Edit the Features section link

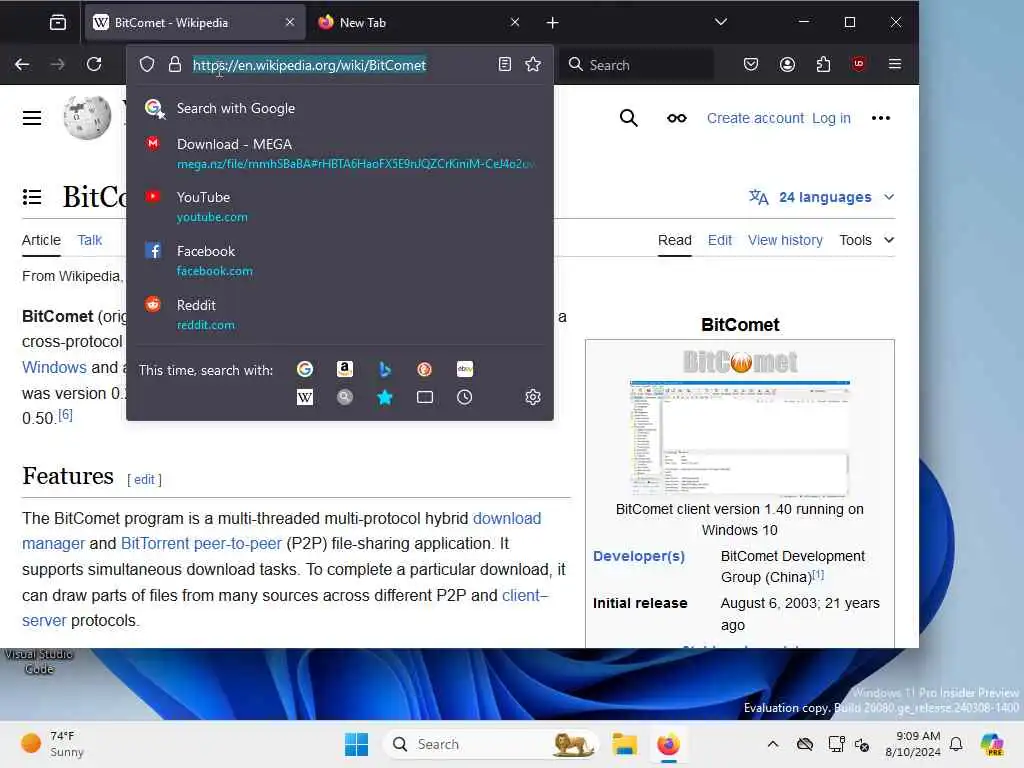click(144, 479)
